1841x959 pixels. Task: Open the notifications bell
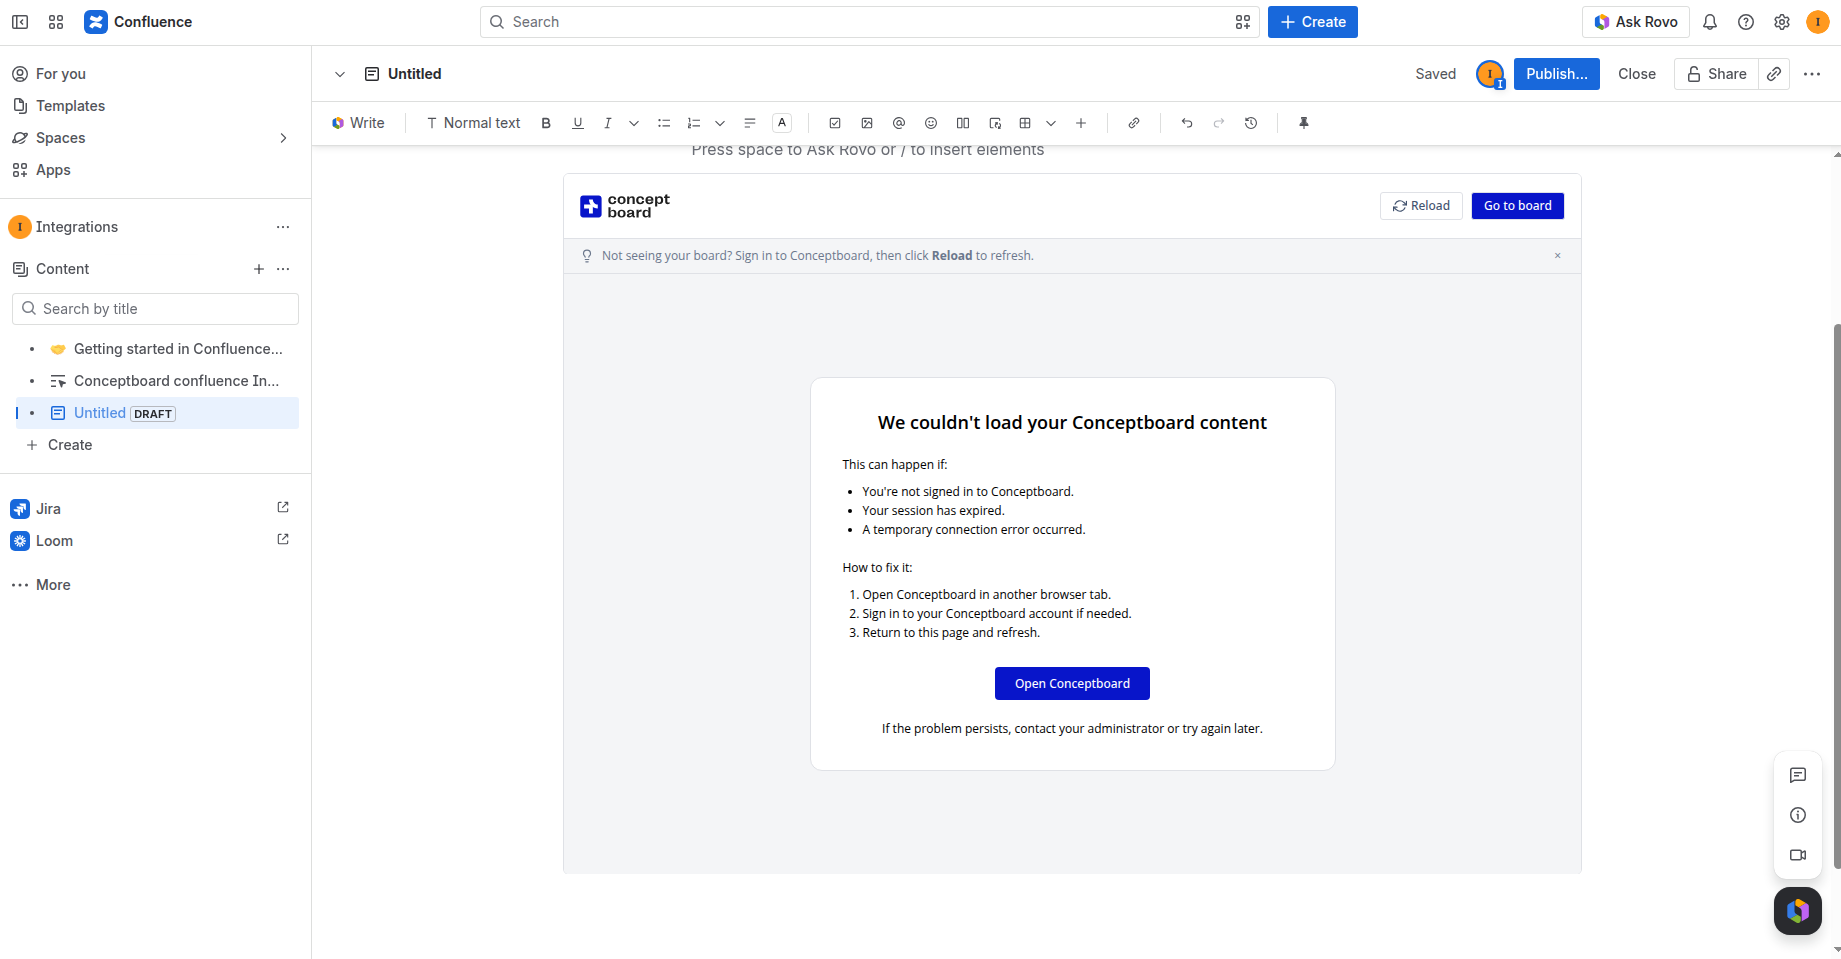[1710, 22]
